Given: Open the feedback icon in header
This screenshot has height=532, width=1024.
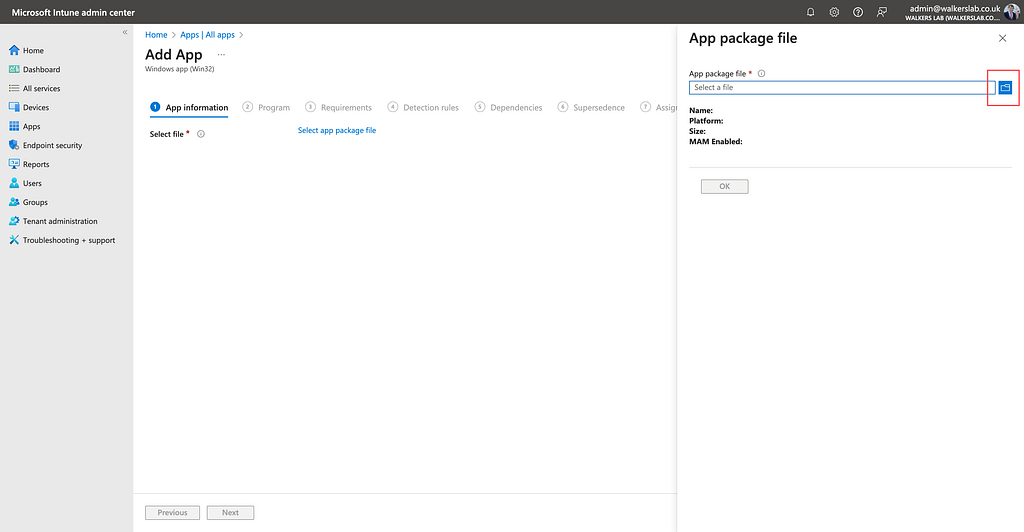Looking at the screenshot, I should [882, 12].
